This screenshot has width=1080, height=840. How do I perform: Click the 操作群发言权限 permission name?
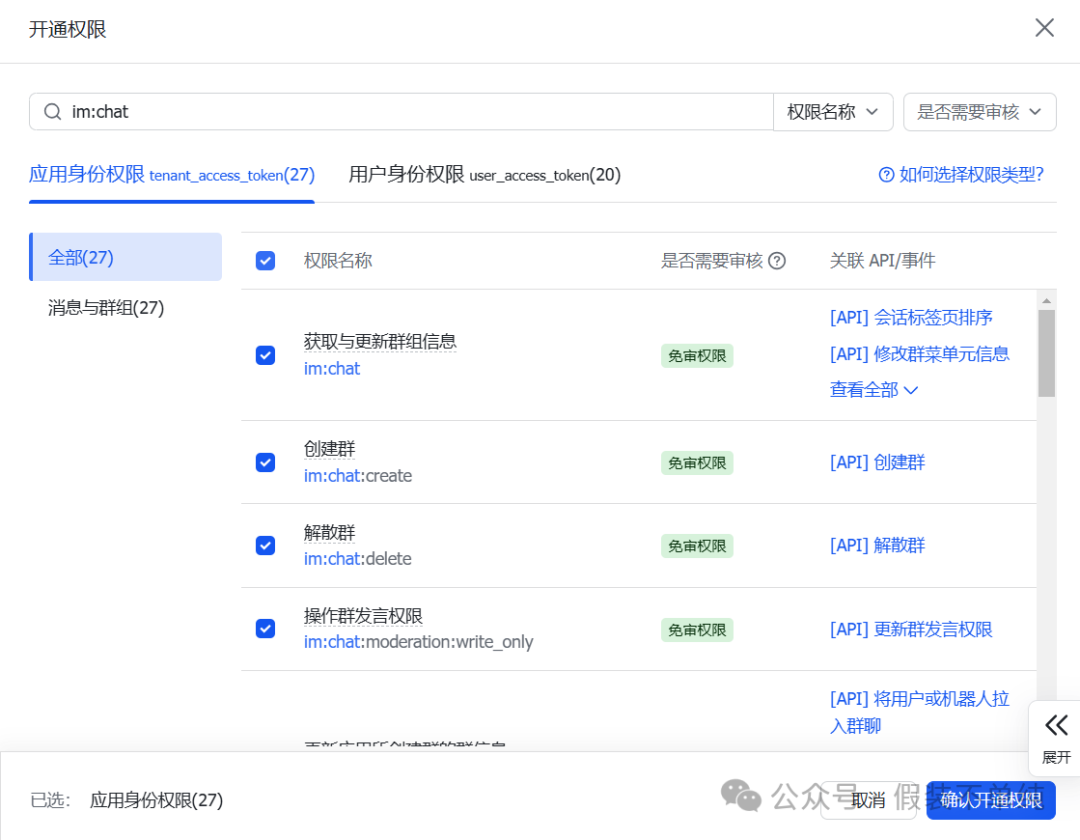click(x=363, y=616)
